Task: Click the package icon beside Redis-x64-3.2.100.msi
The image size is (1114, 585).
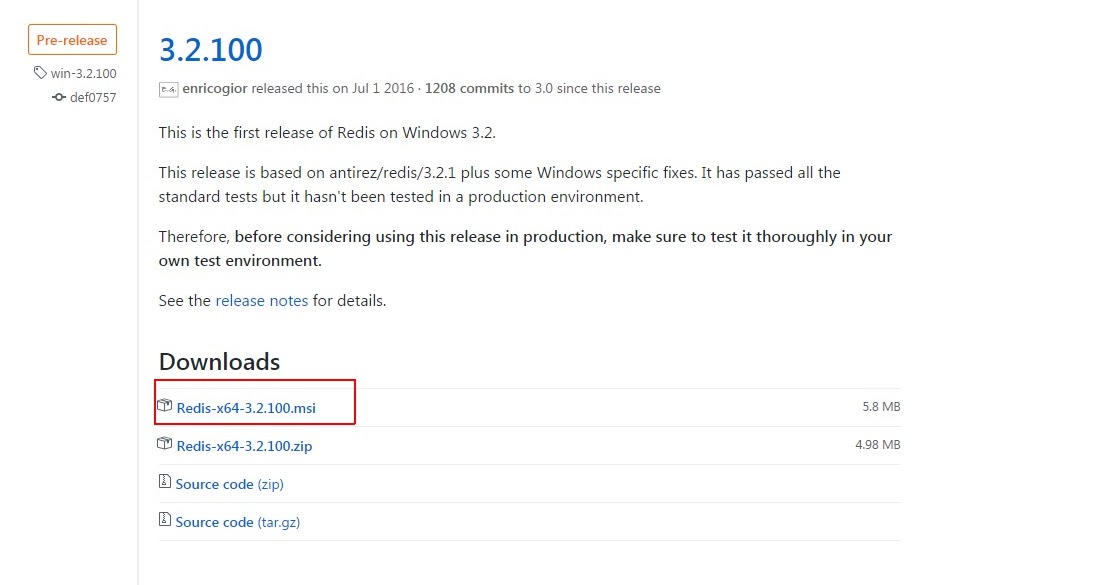Action: click(x=166, y=404)
